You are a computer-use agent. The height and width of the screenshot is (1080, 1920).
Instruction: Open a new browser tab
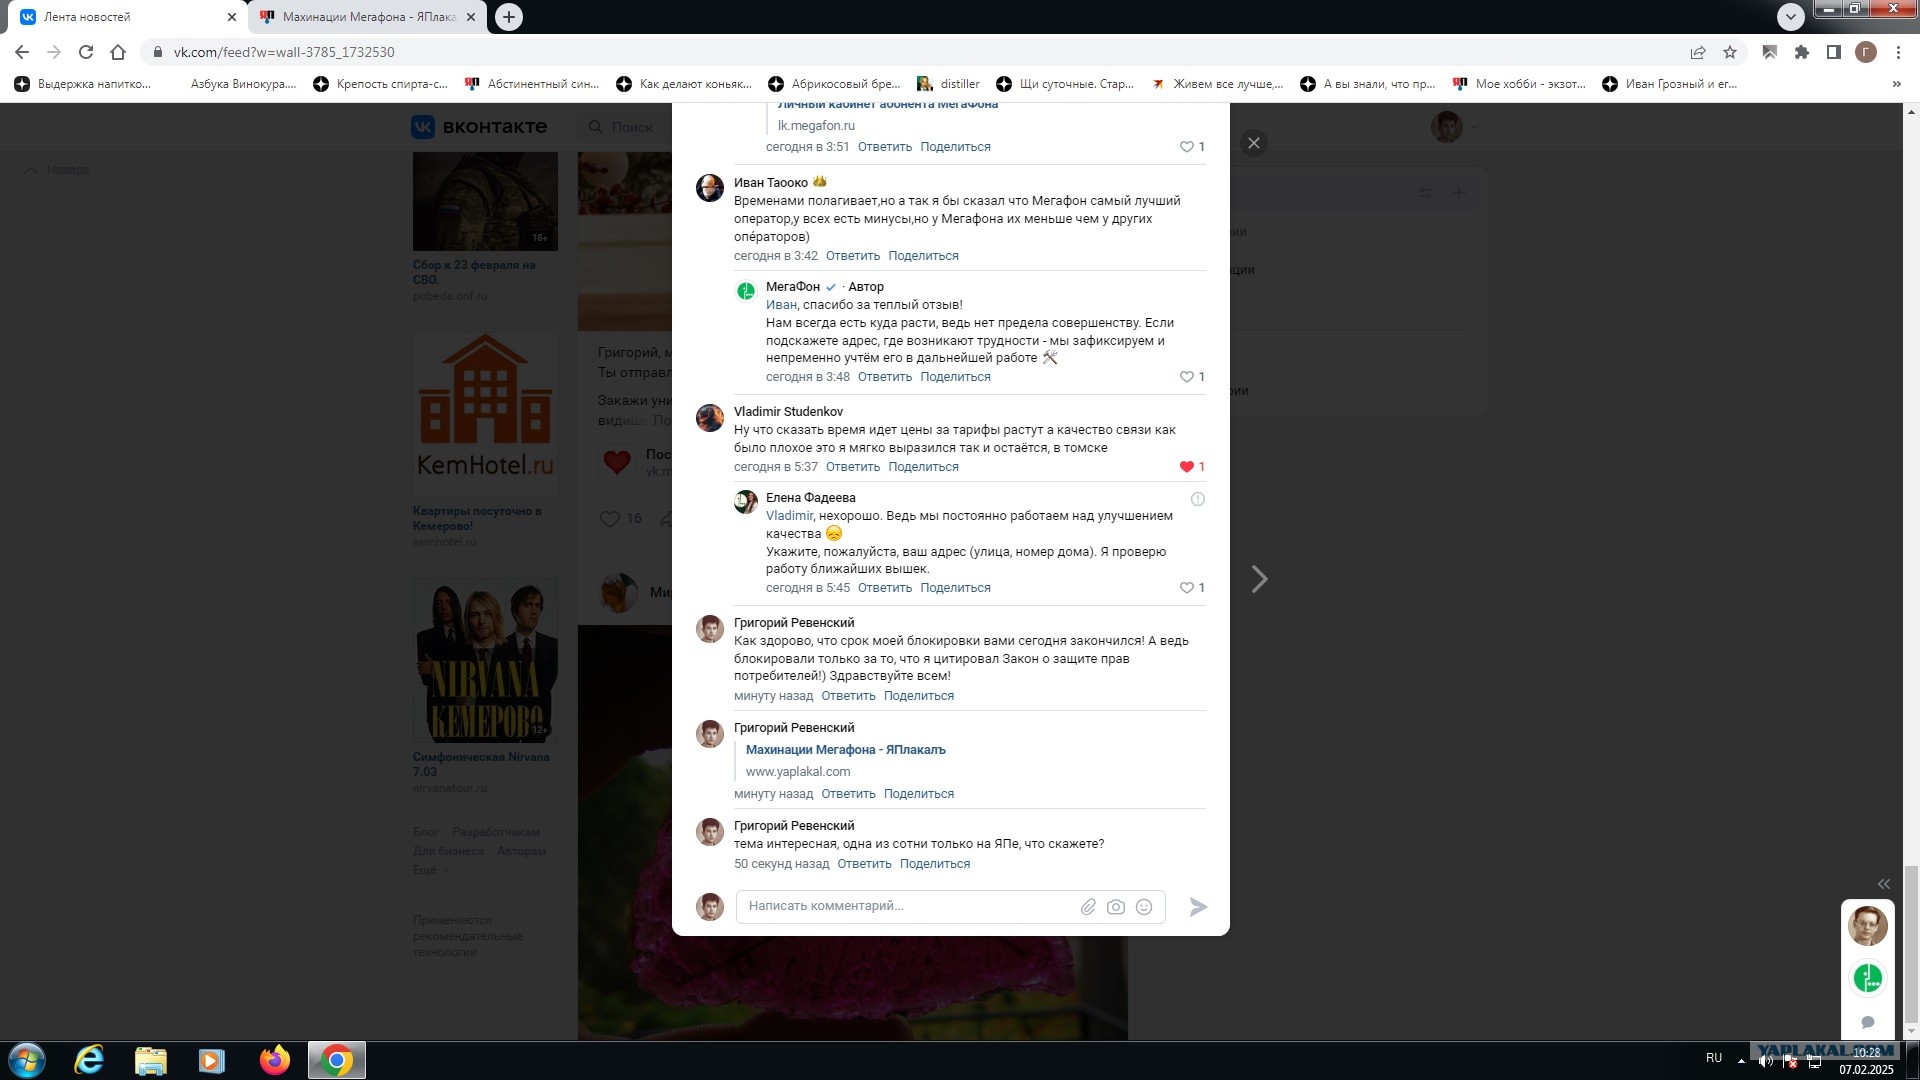click(x=509, y=17)
